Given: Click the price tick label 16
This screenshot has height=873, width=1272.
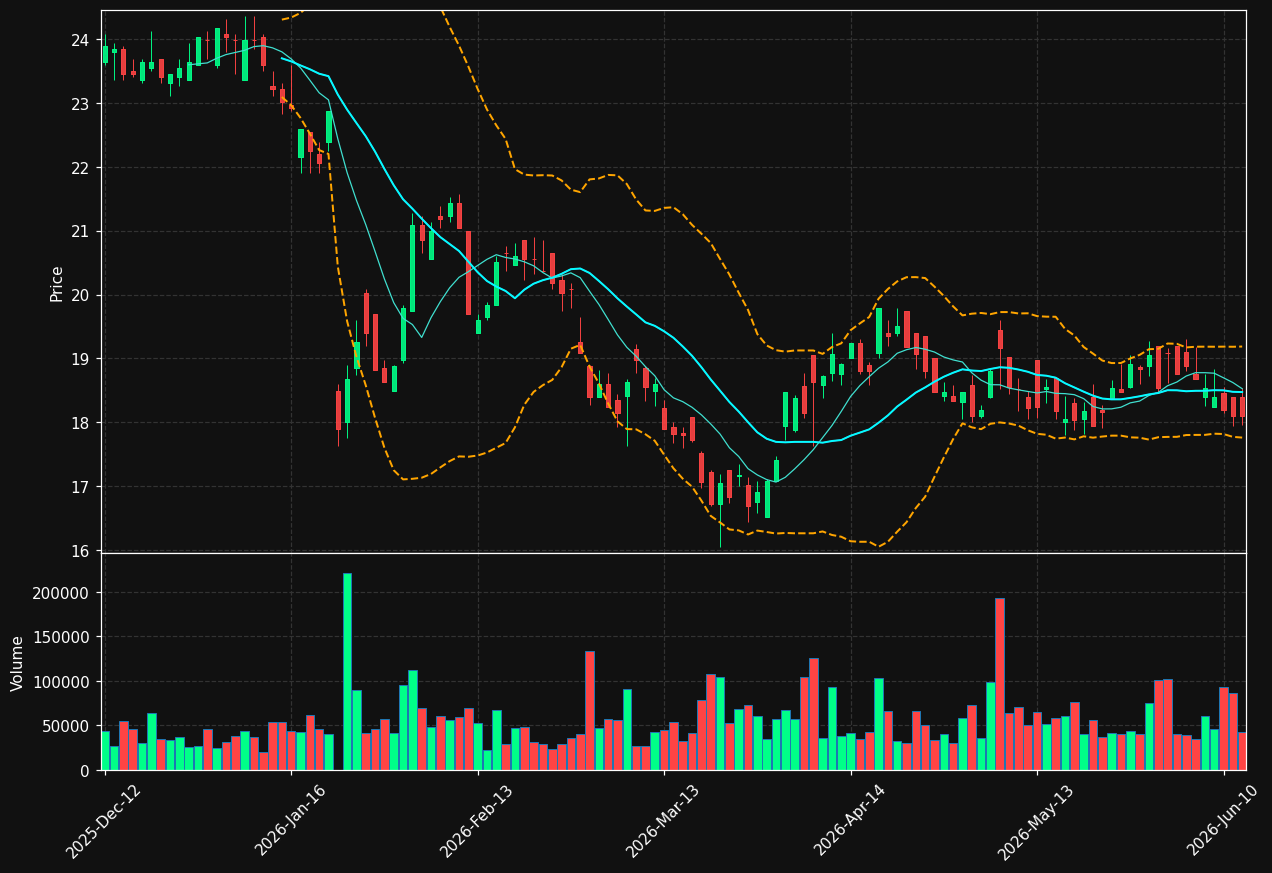Looking at the screenshot, I should click(81, 551).
